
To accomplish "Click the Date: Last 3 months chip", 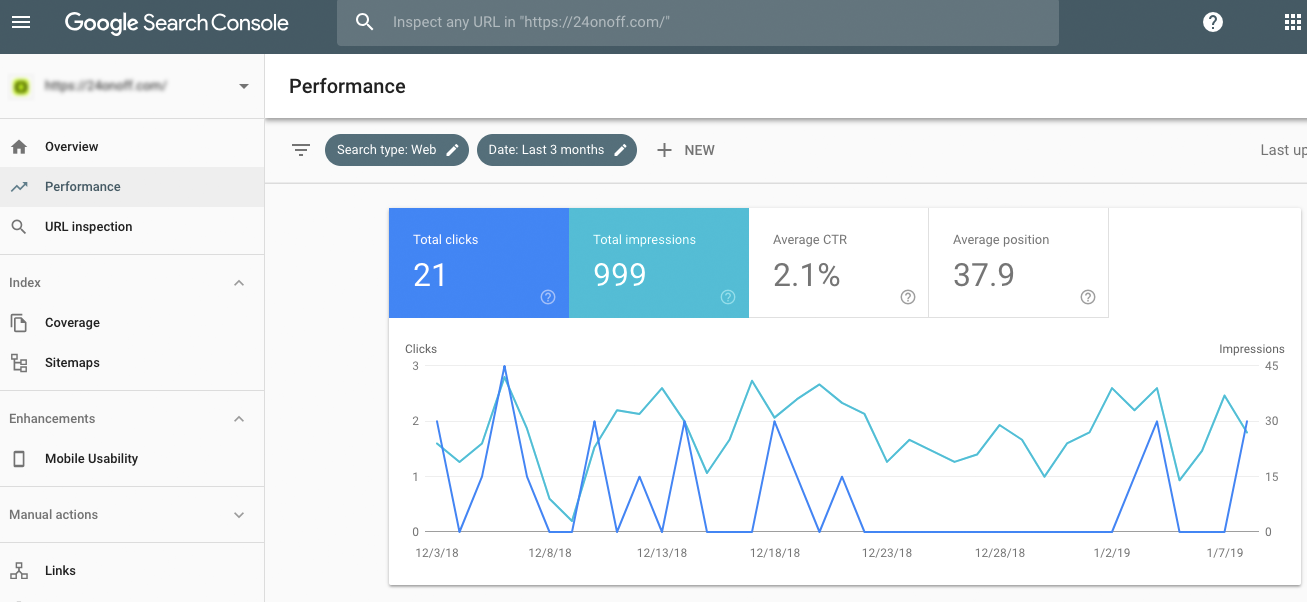I will [x=557, y=150].
